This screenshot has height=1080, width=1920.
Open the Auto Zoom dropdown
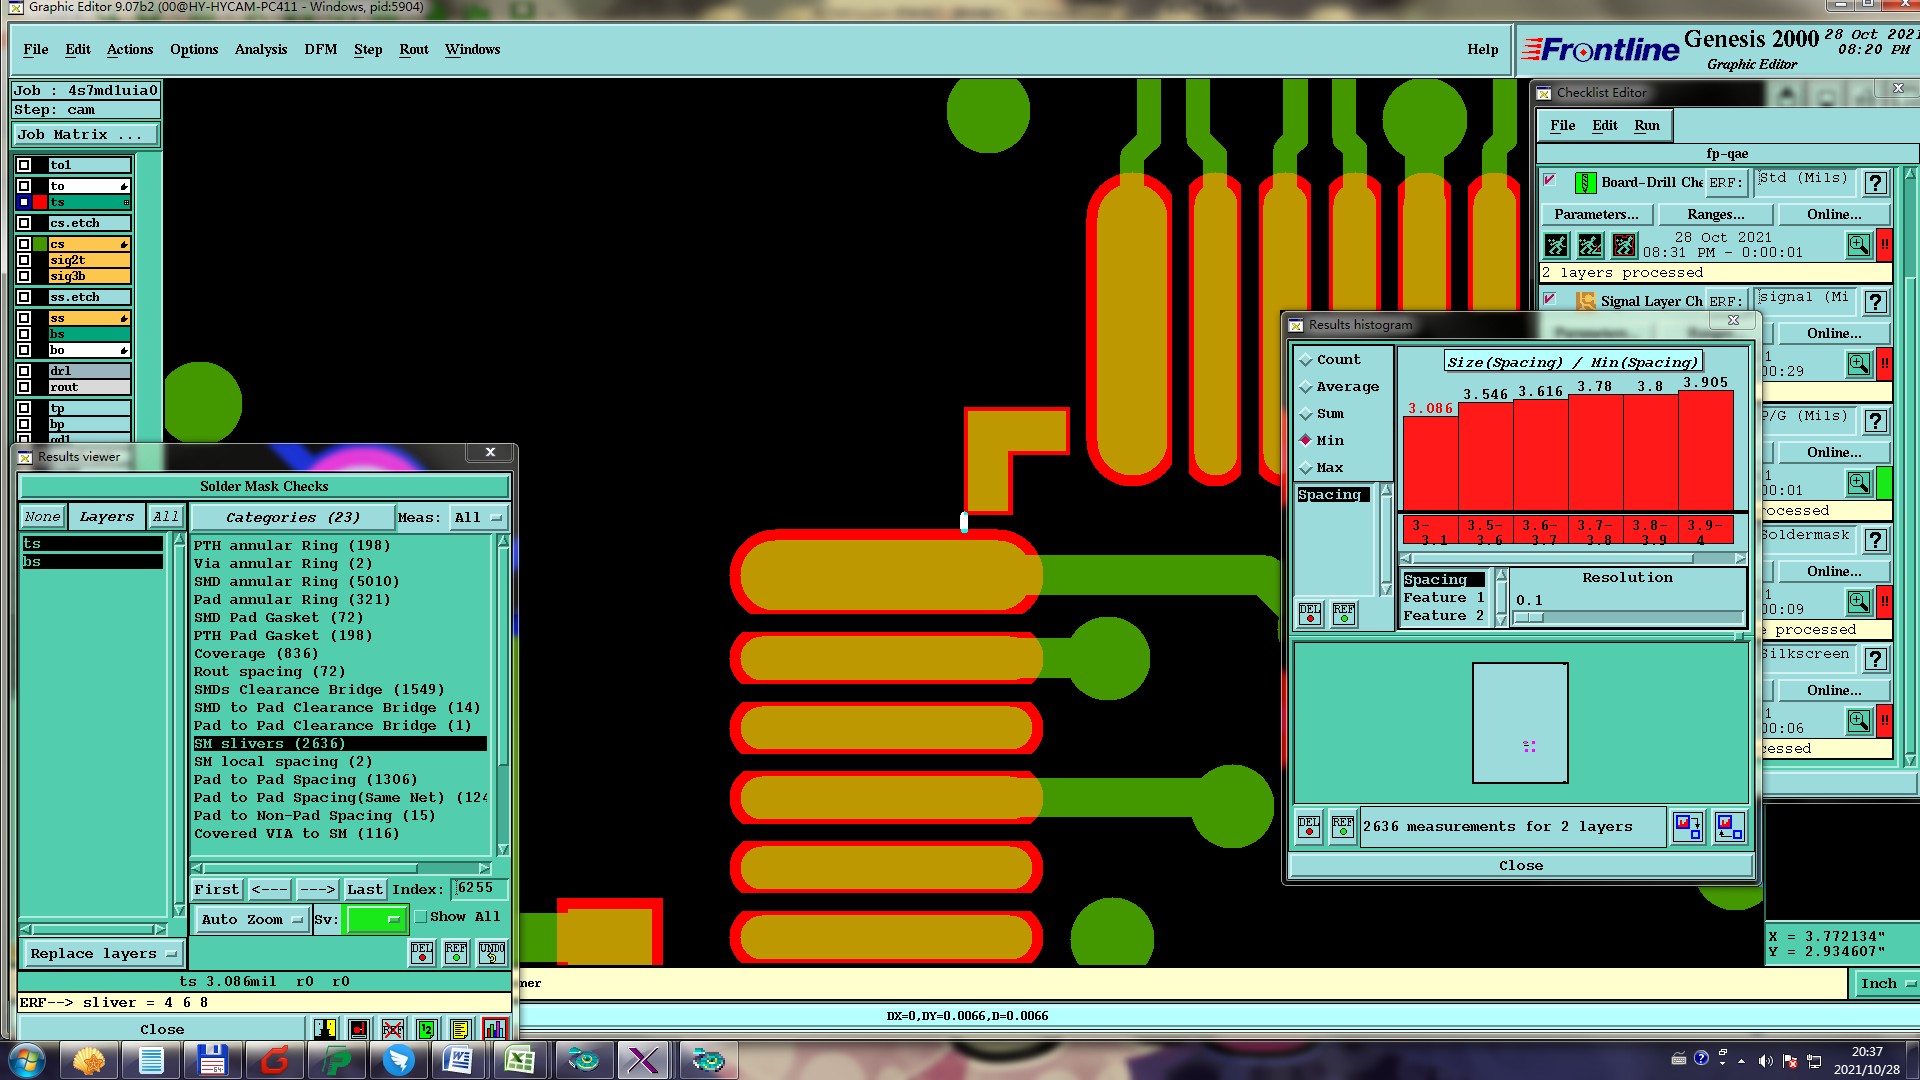(x=251, y=920)
